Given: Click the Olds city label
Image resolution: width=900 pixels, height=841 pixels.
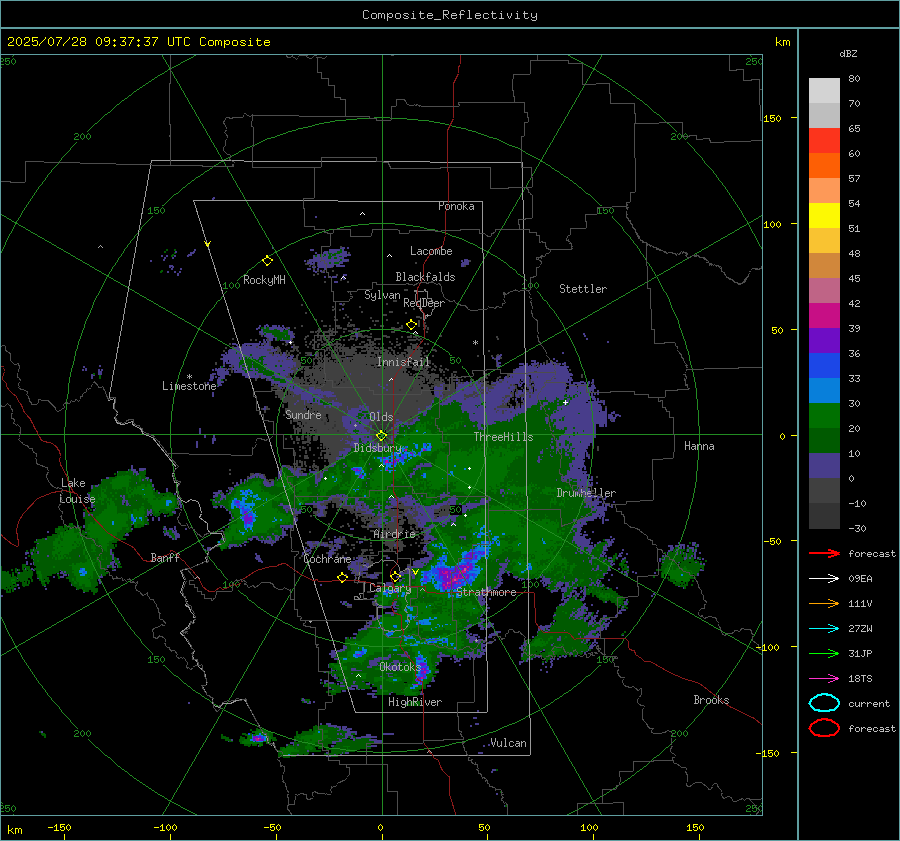Looking at the screenshot, I should [381, 417].
